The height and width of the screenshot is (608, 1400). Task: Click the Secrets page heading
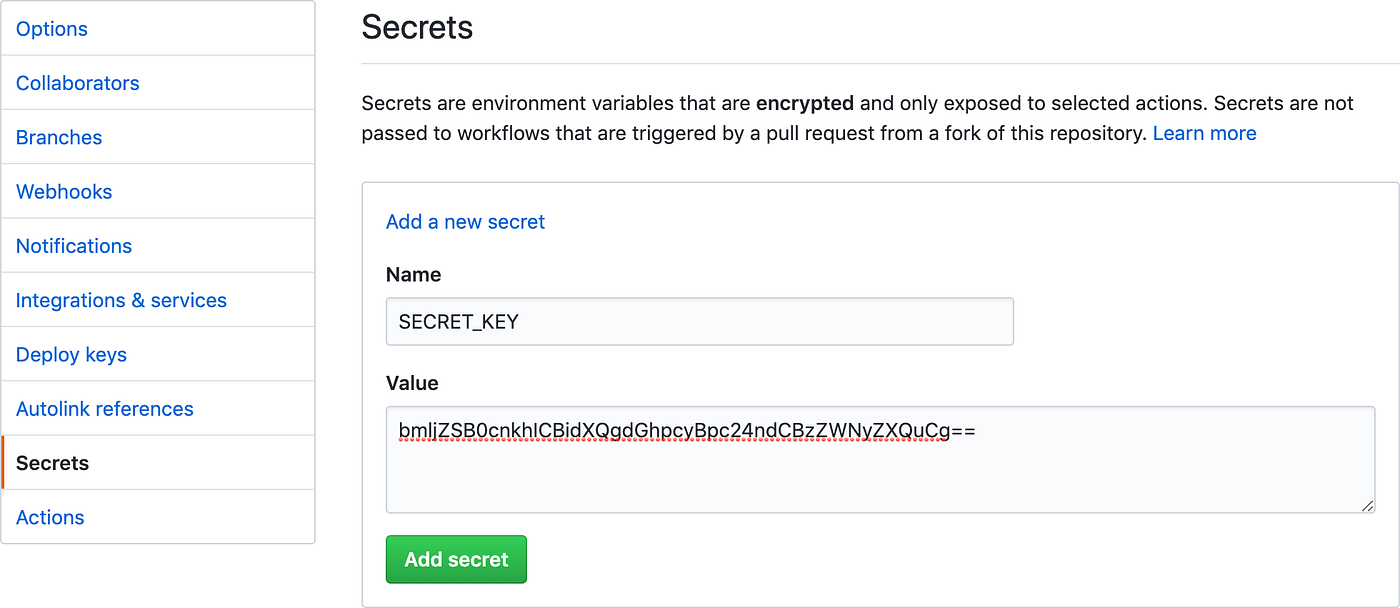tap(417, 27)
